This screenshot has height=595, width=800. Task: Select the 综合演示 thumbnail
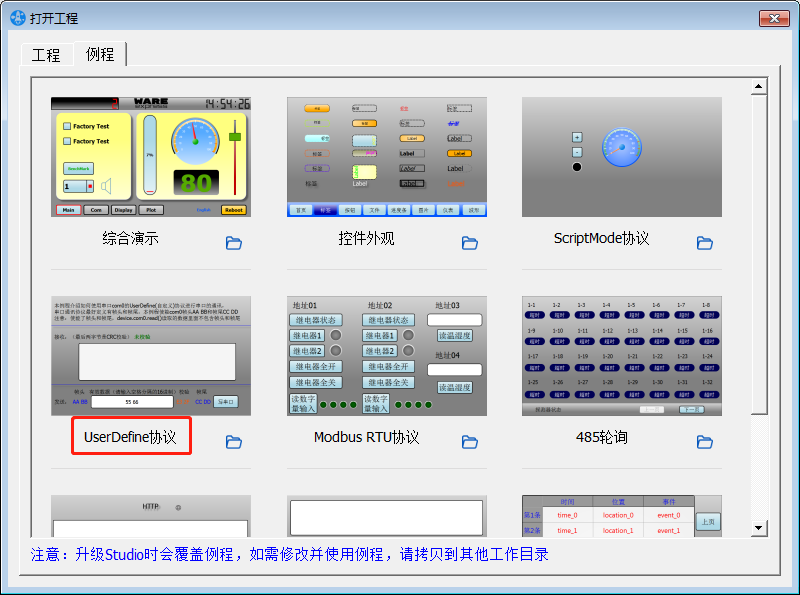pyautogui.click(x=151, y=157)
